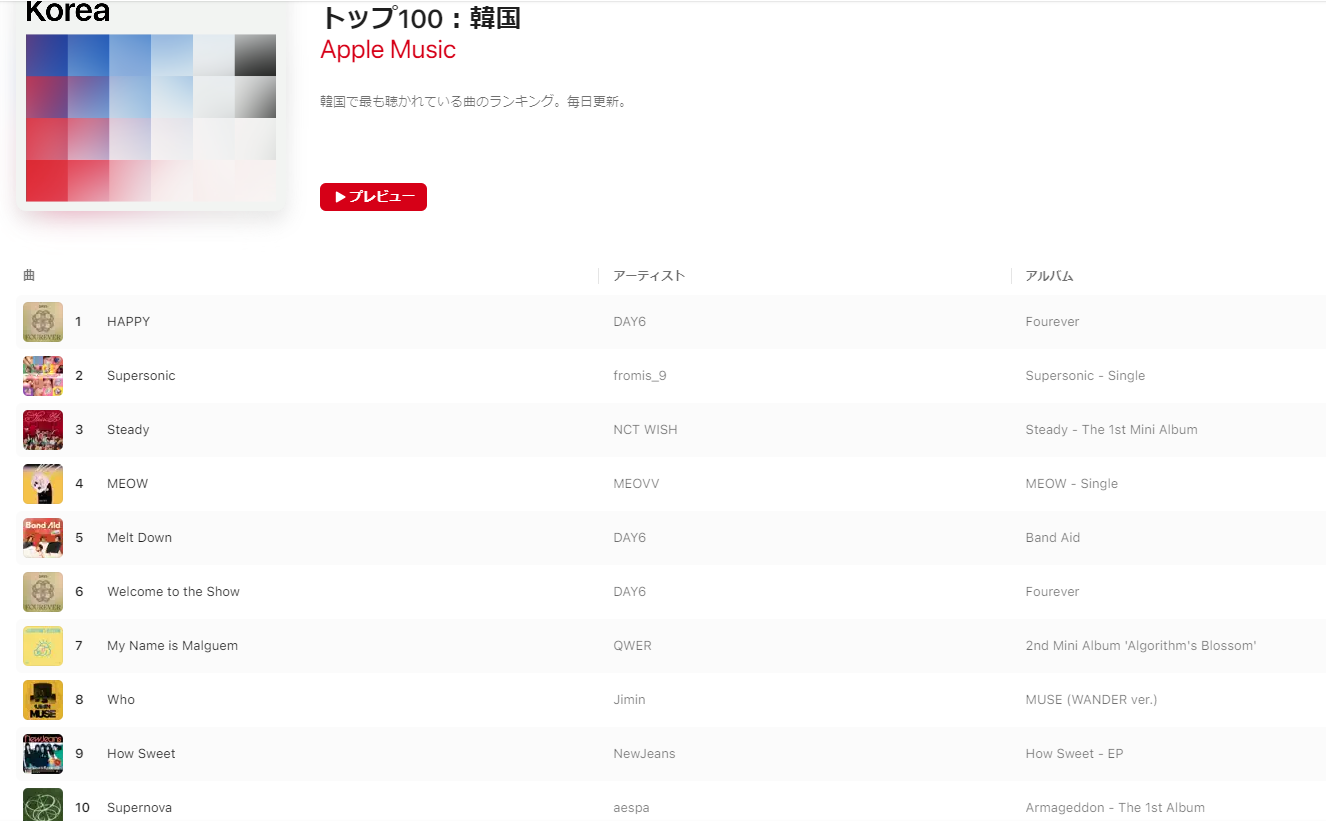Open artist DAY6 in the Melt Down row
The width and height of the screenshot is (1326, 821).
tap(629, 538)
